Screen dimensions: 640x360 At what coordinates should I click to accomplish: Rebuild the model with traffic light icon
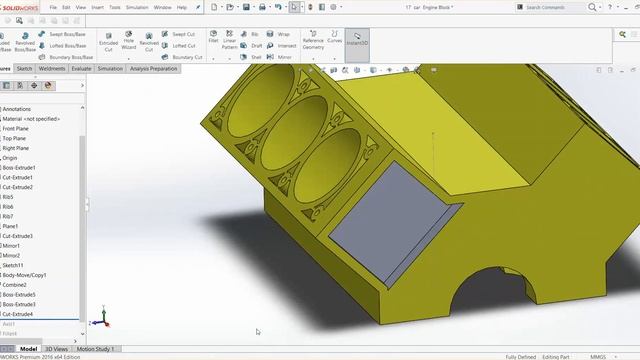(310, 7)
